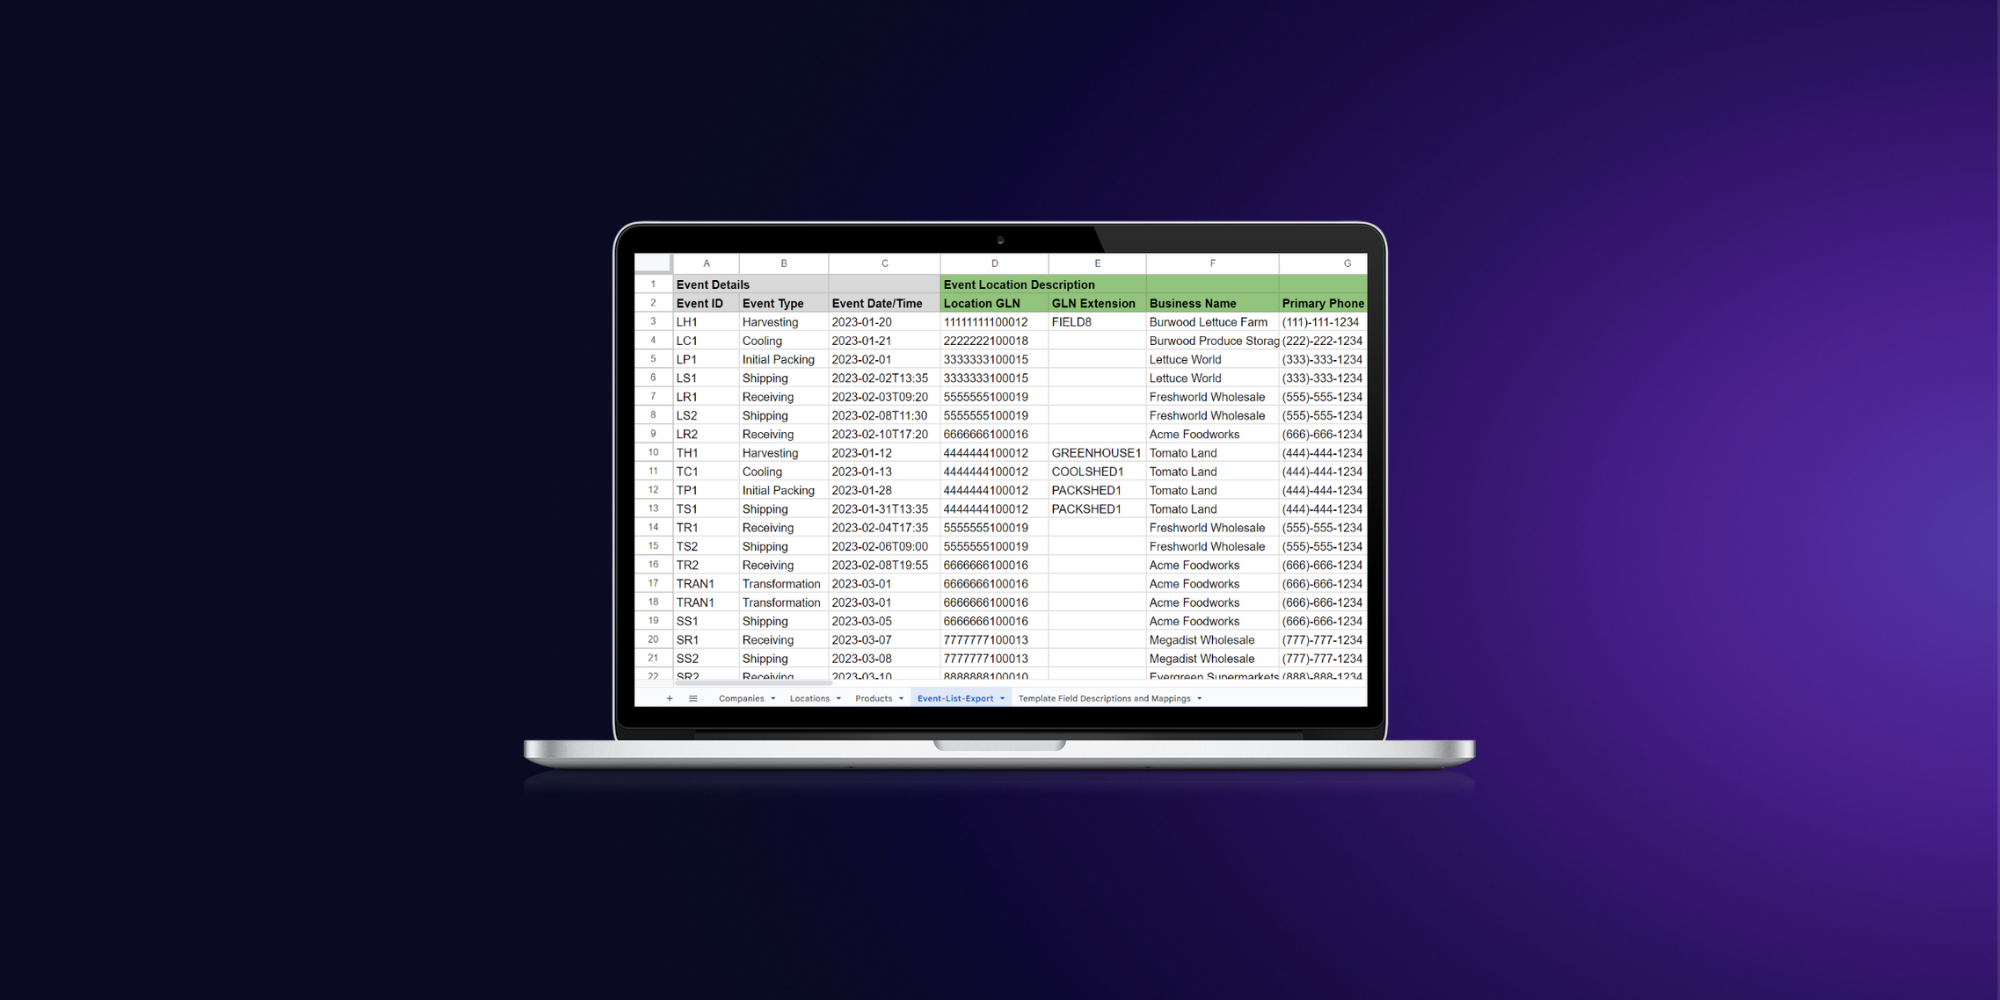Select column A header
2000x1000 pixels.
point(706,263)
